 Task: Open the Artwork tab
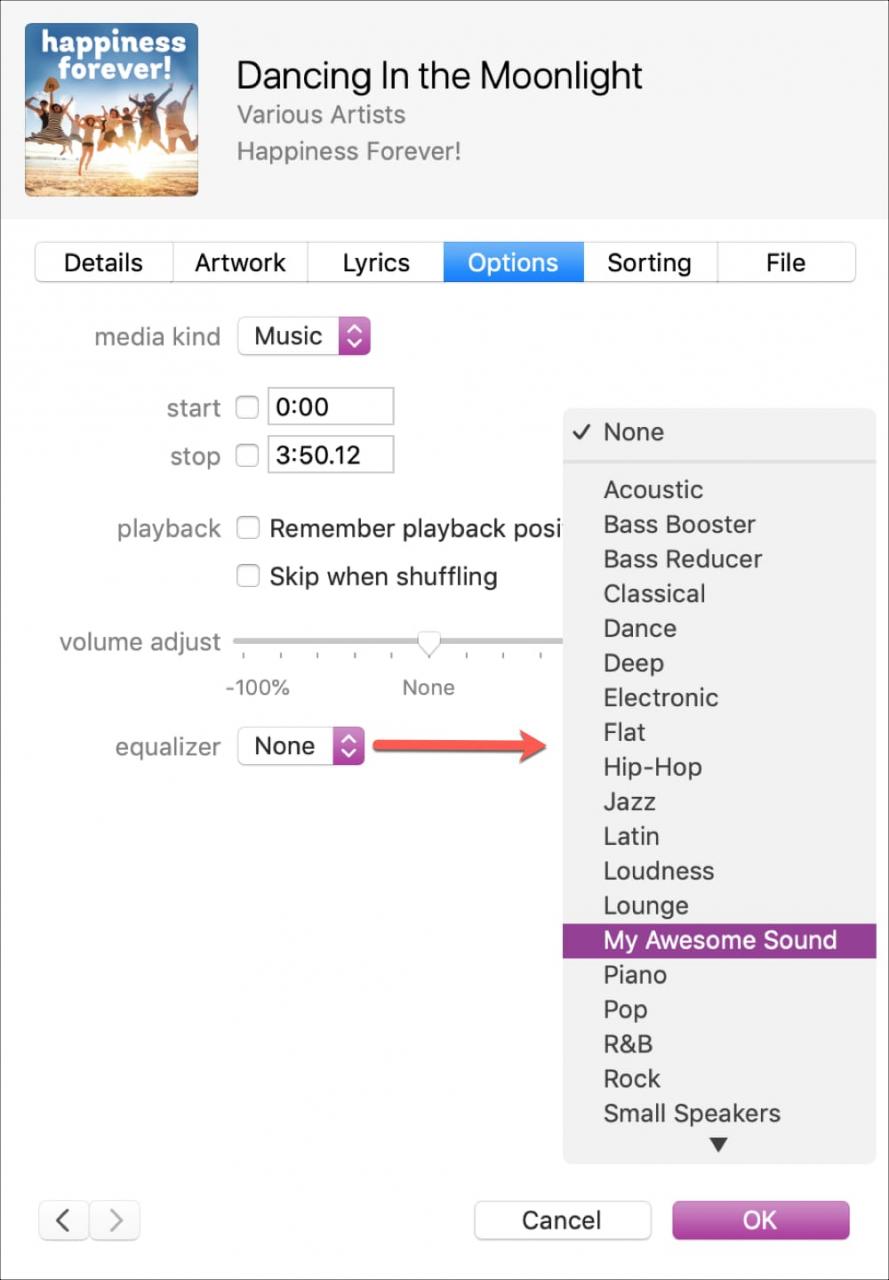click(x=240, y=262)
